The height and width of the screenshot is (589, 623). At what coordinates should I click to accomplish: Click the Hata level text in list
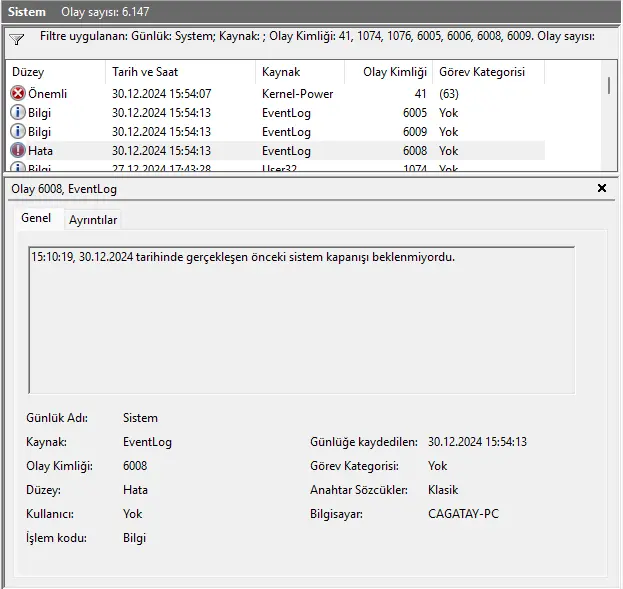pyautogui.click(x=40, y=151)
